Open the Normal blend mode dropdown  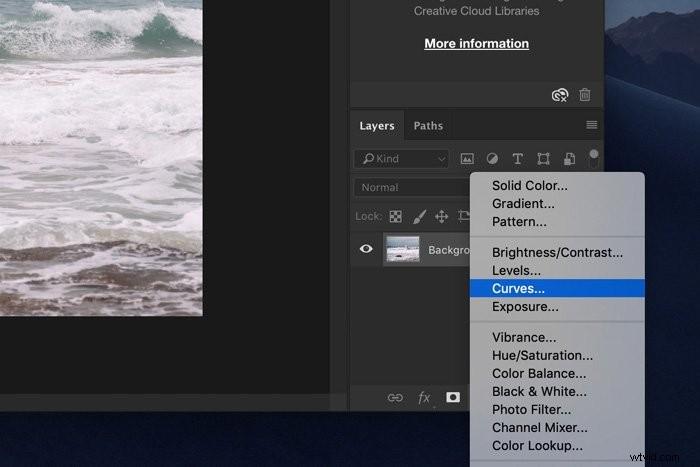click(412, 188)
